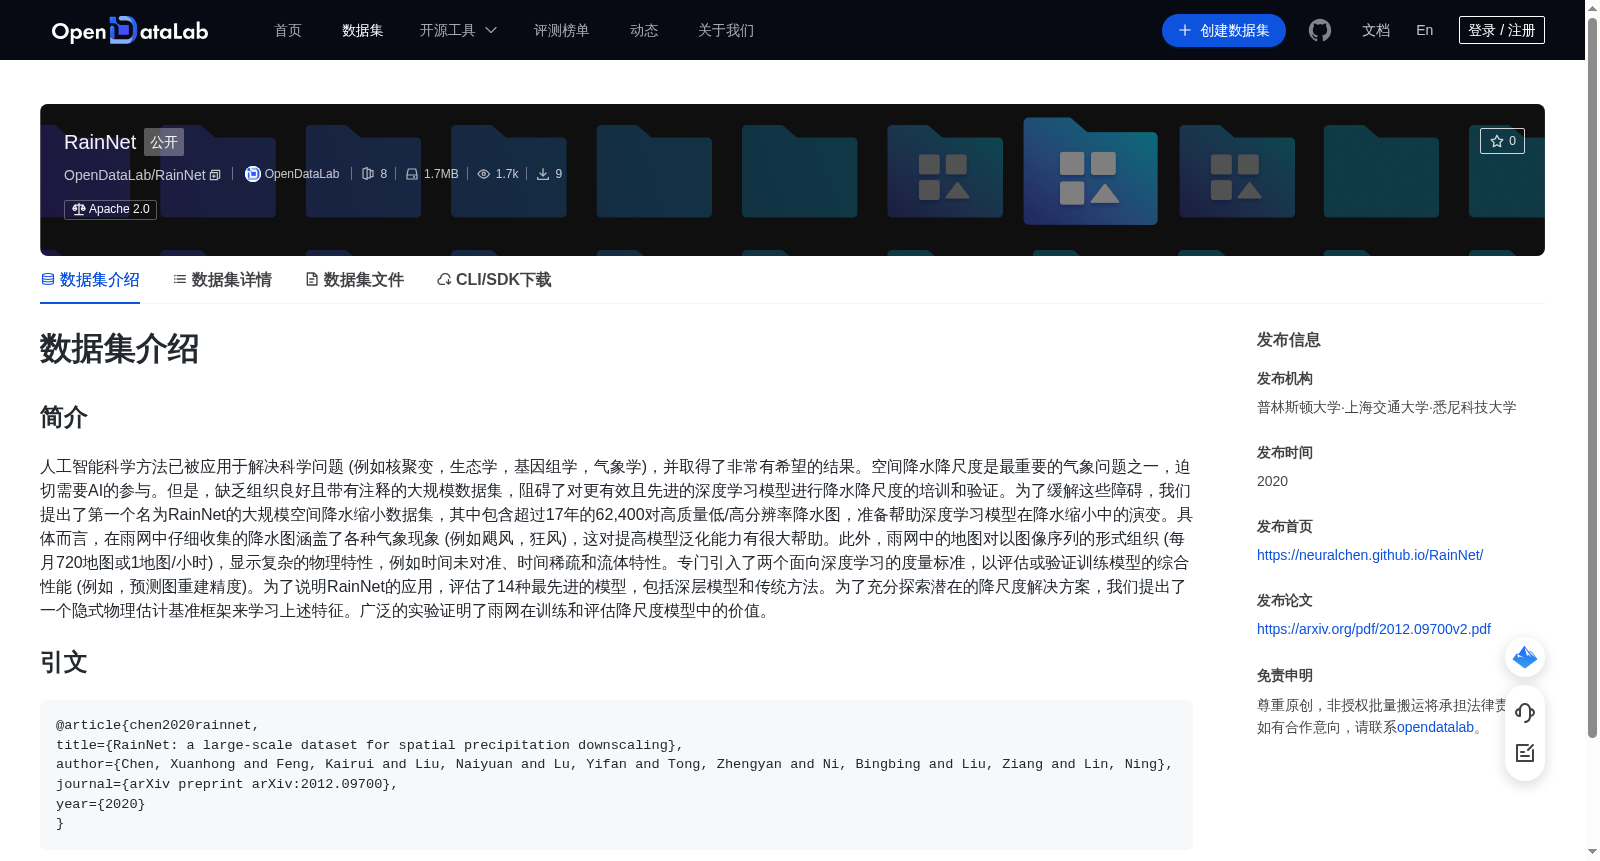
Task: Switch language to En
Action: tap(1424, 30)
